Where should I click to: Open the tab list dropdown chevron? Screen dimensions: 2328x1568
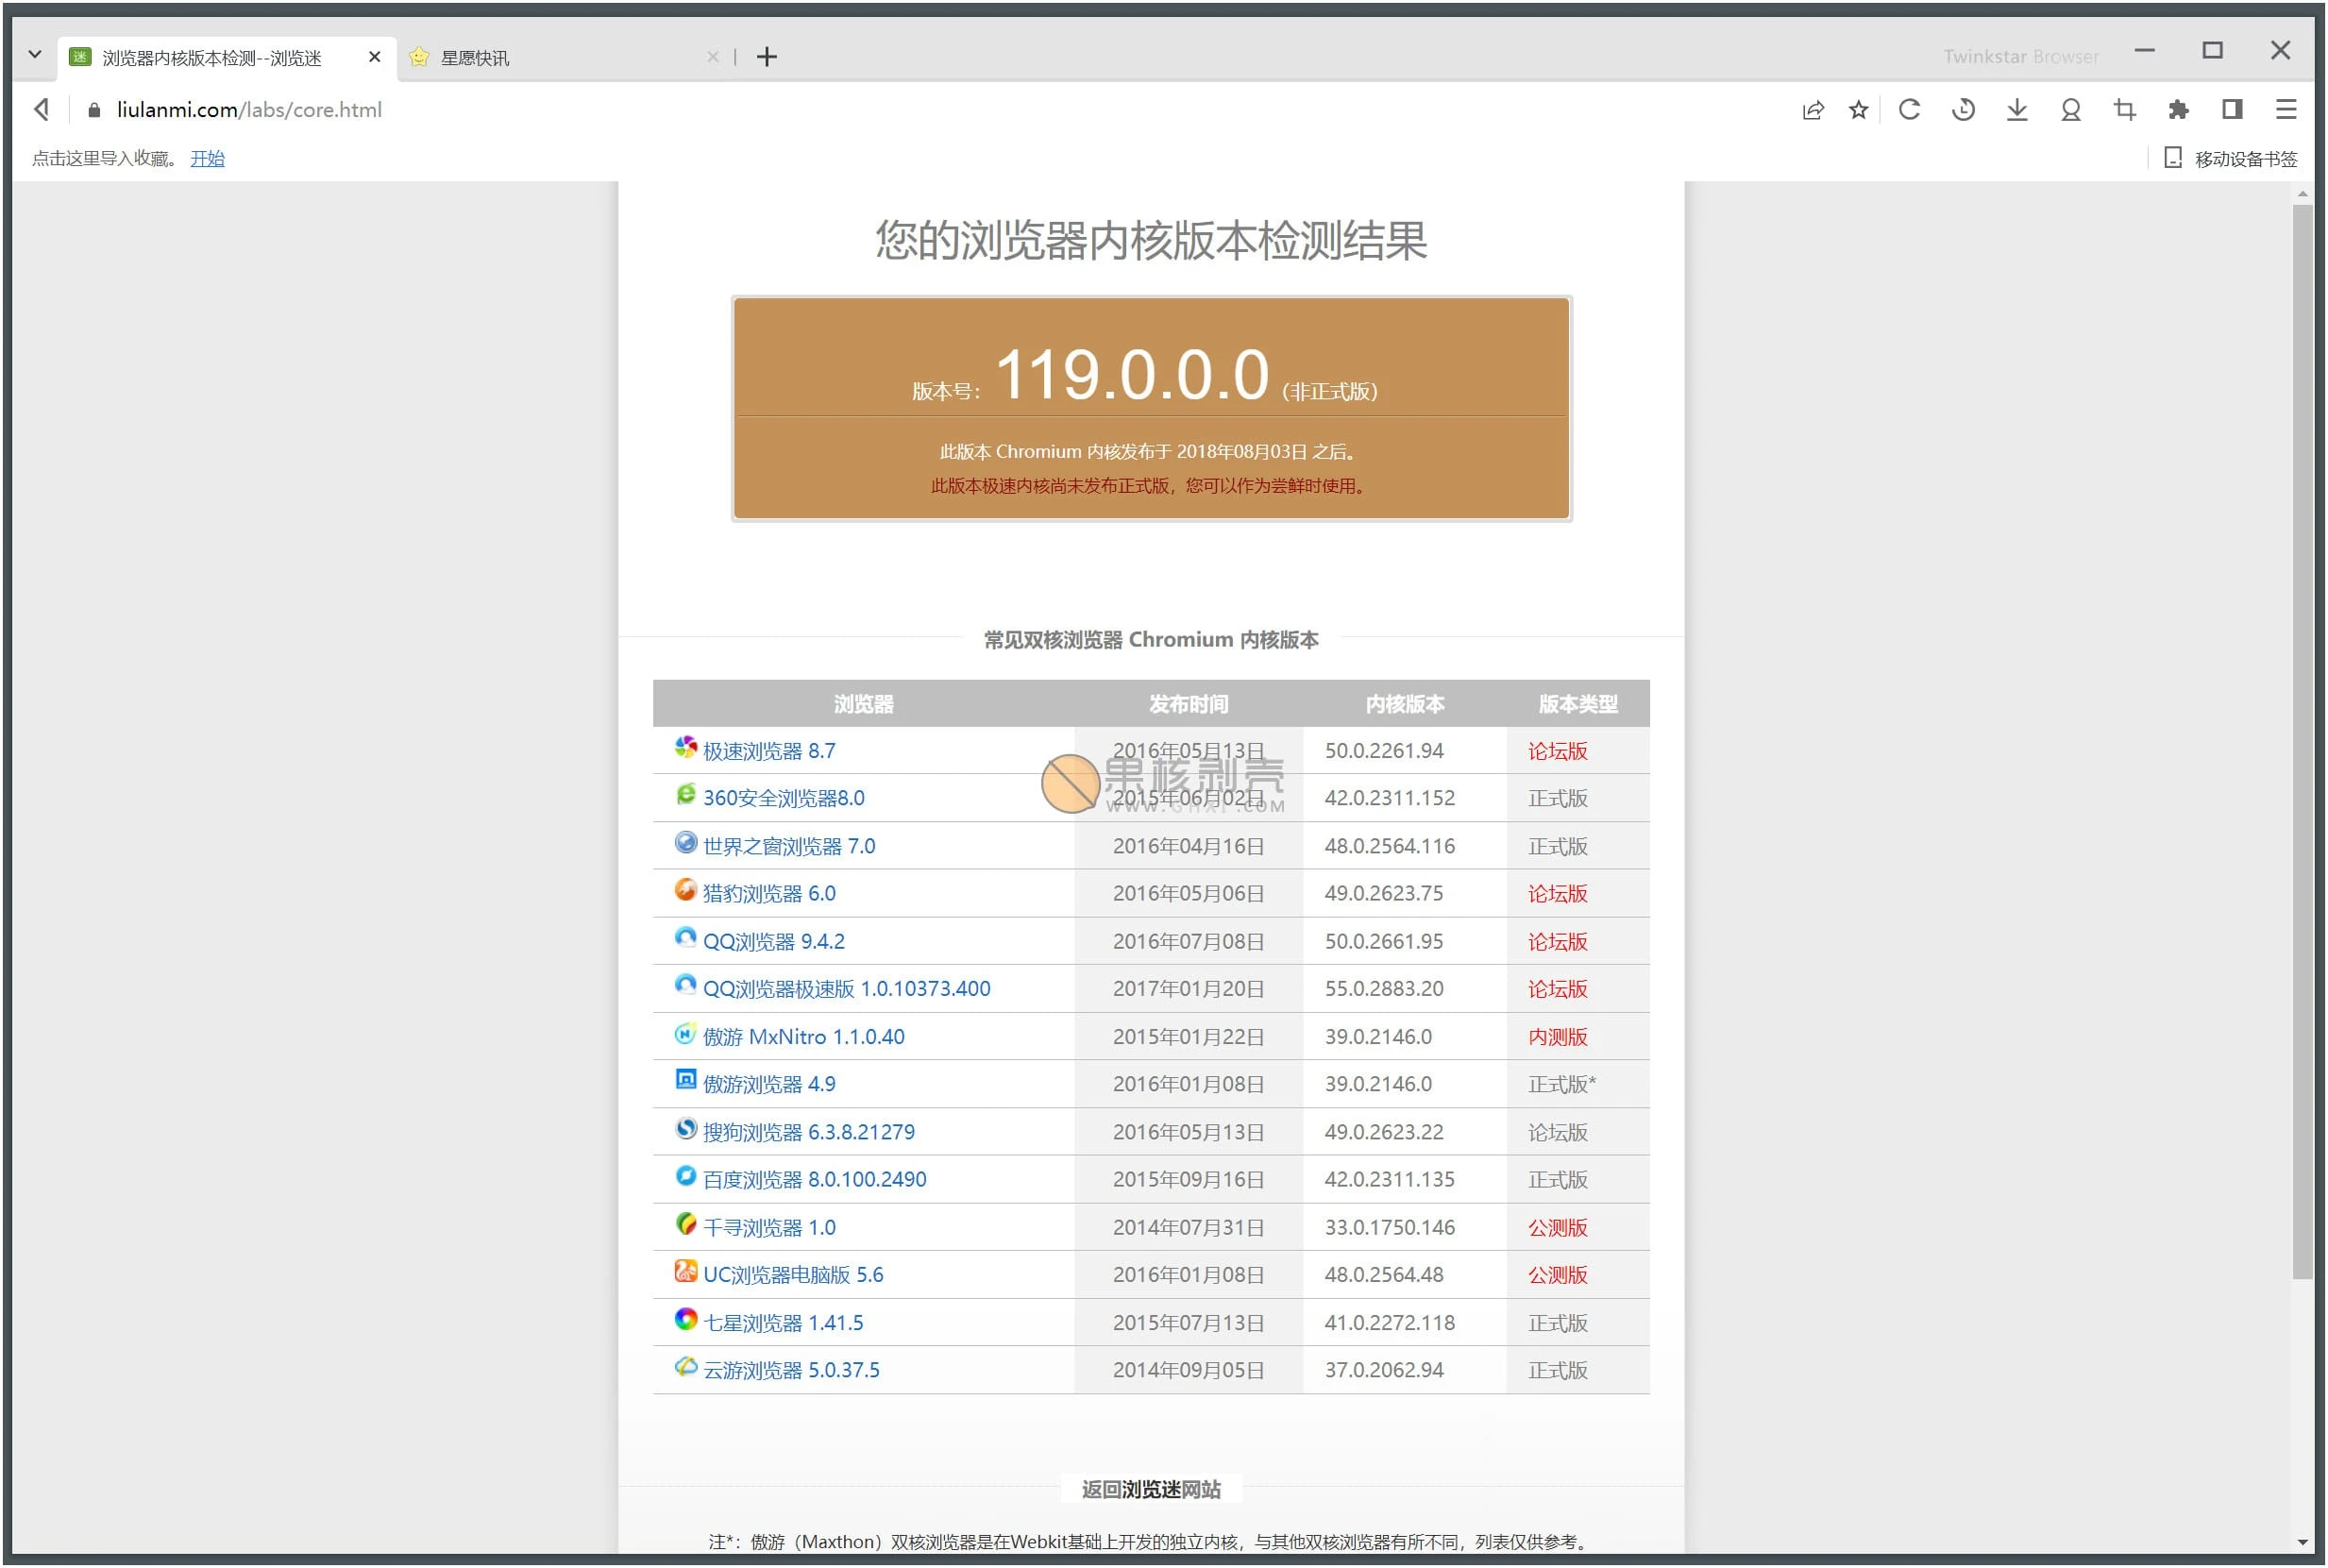click(34, 55)
